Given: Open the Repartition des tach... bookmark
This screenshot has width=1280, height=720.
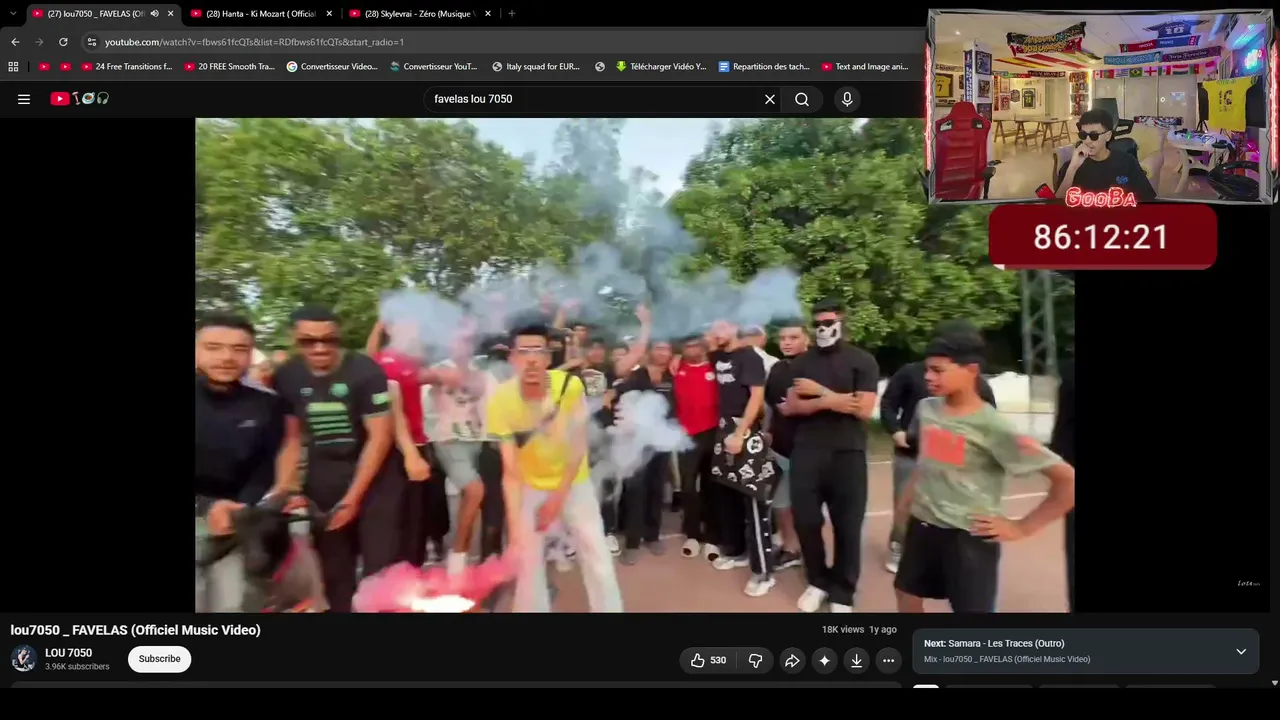Looking at the screenshot, I should 764,67.
